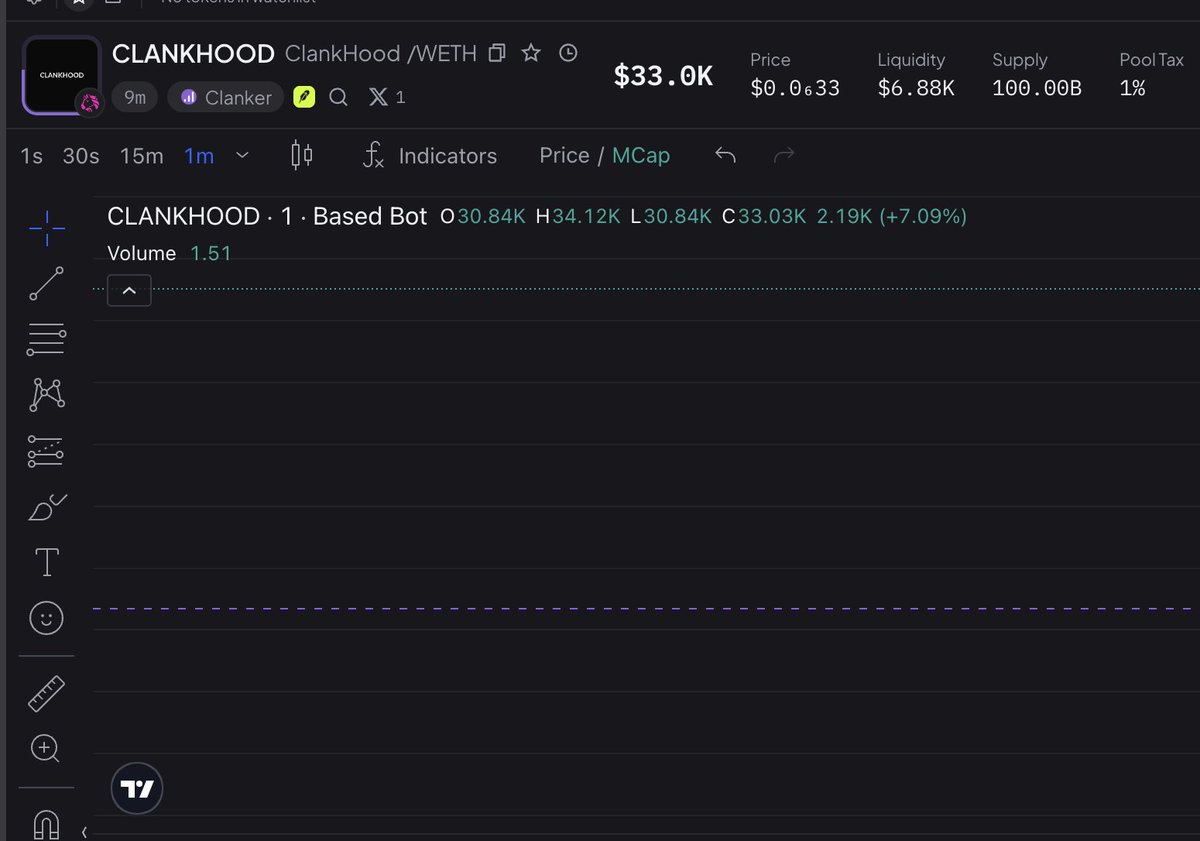Undo the last chart action
This screenshot has height=841, width=1200.
(x=726, y=155)
